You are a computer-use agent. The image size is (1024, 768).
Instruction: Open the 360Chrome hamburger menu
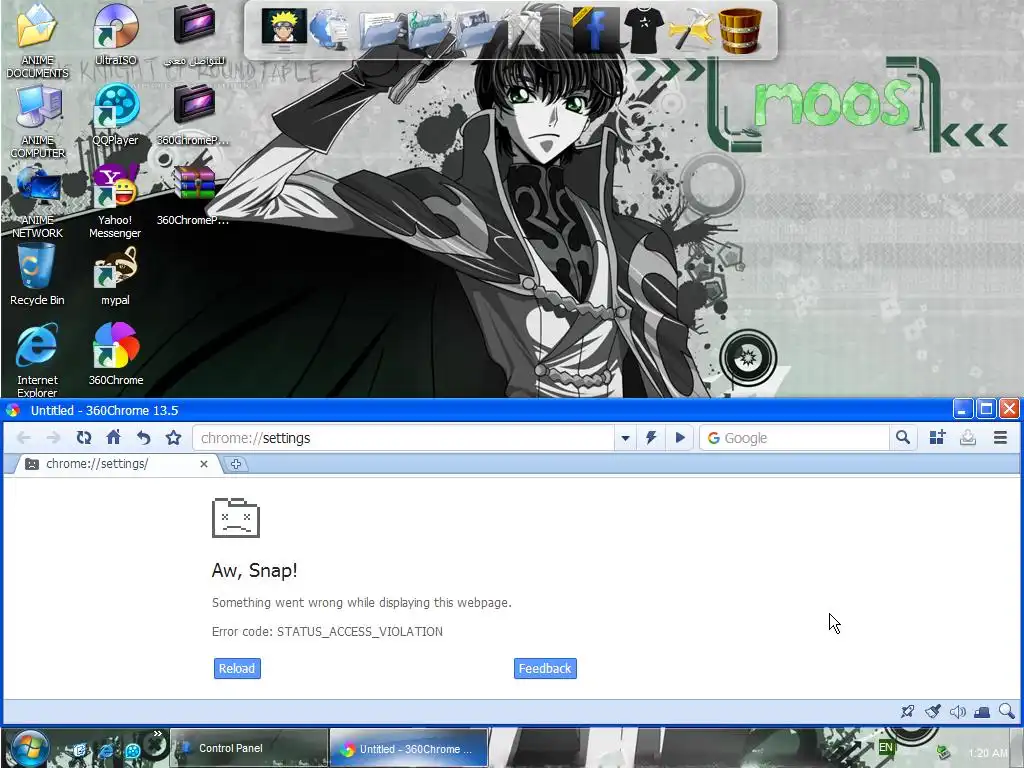(1000, 438)
